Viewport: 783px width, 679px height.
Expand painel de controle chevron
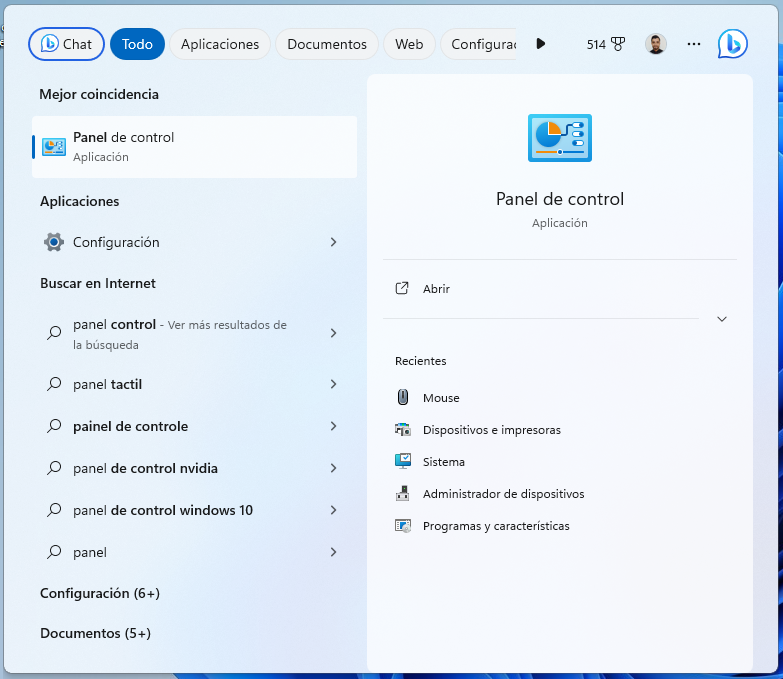(x=334, y=426)
